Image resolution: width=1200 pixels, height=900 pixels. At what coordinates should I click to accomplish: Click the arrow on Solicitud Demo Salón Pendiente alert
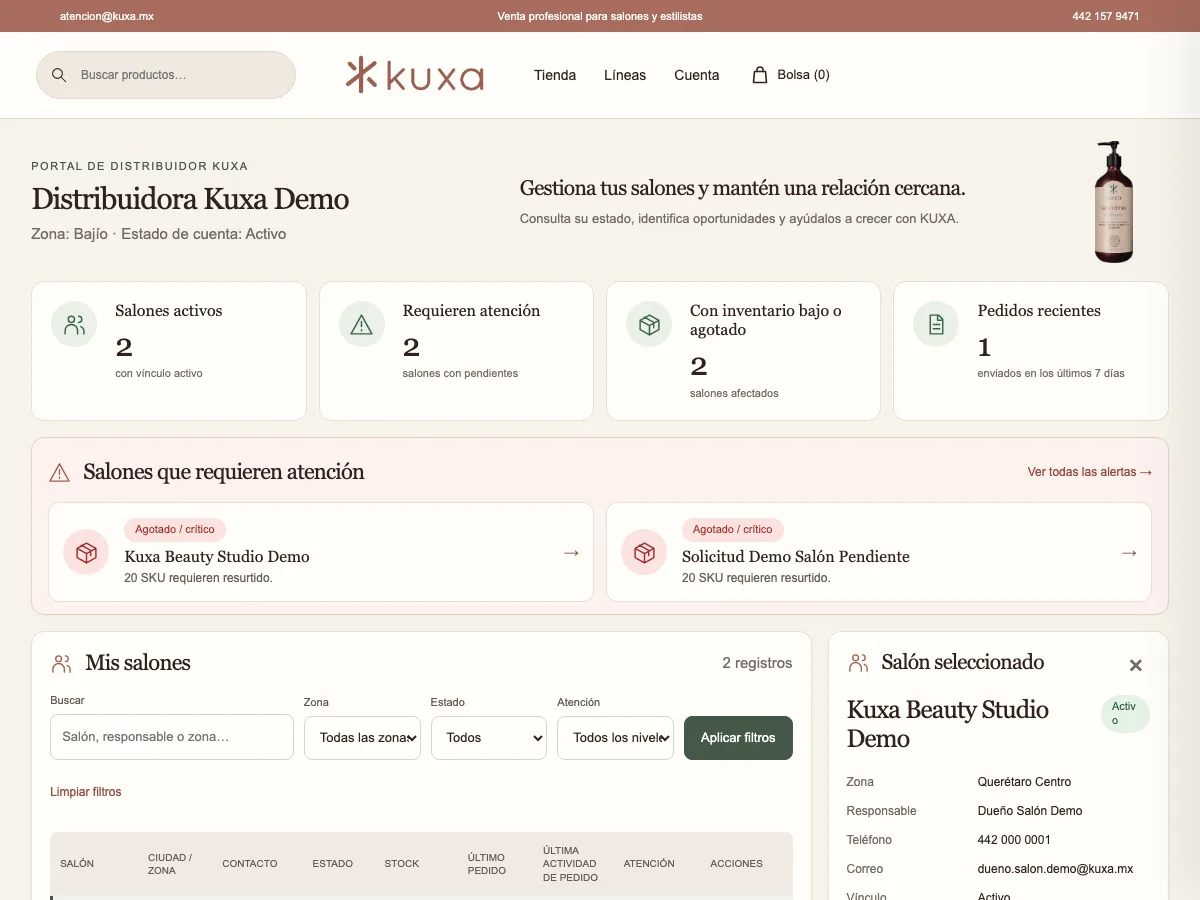pyautogui.click(x=1129, y=552)
